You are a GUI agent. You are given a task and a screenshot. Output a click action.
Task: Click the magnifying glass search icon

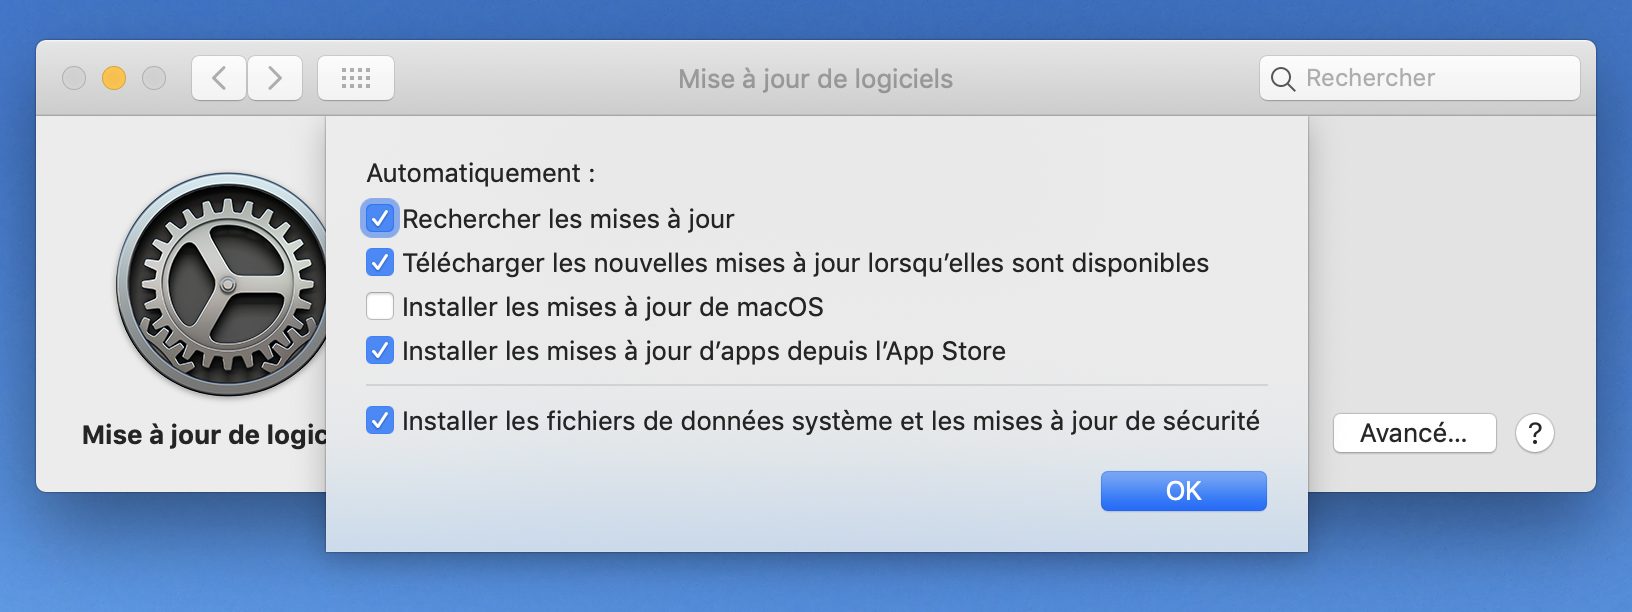1283,79
